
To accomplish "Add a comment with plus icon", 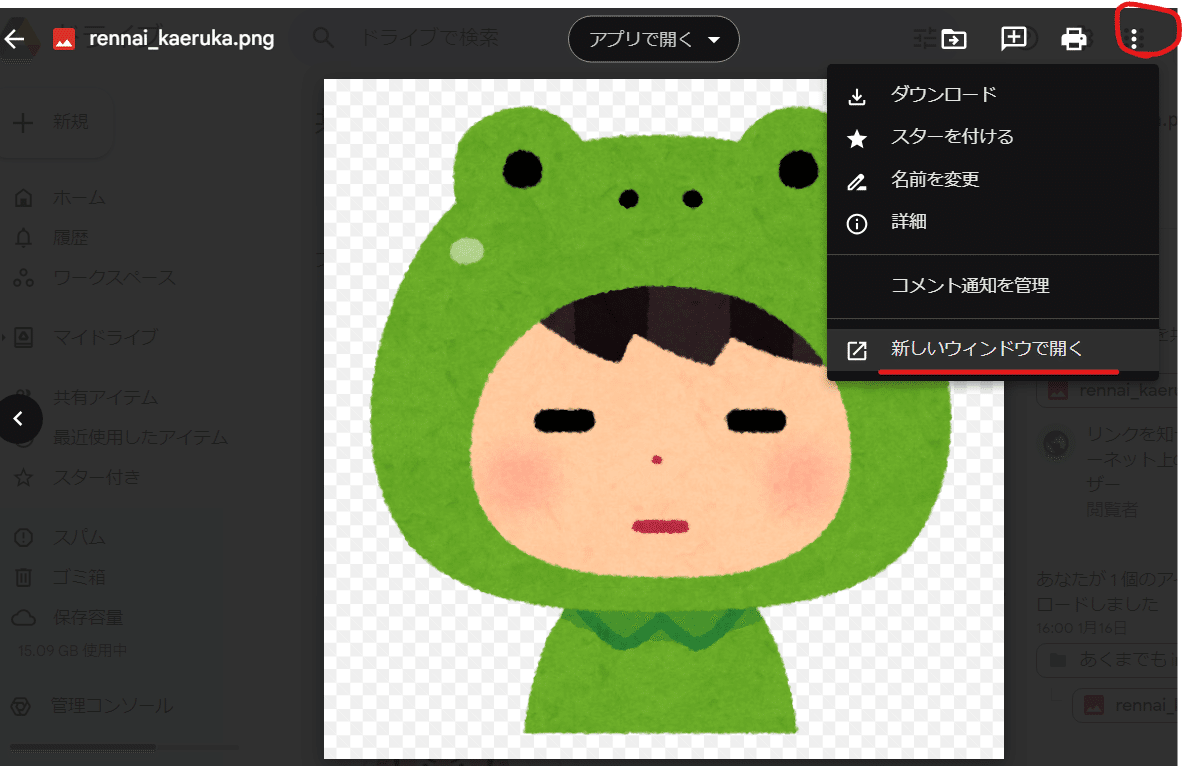I will (x=1013, y=38).
